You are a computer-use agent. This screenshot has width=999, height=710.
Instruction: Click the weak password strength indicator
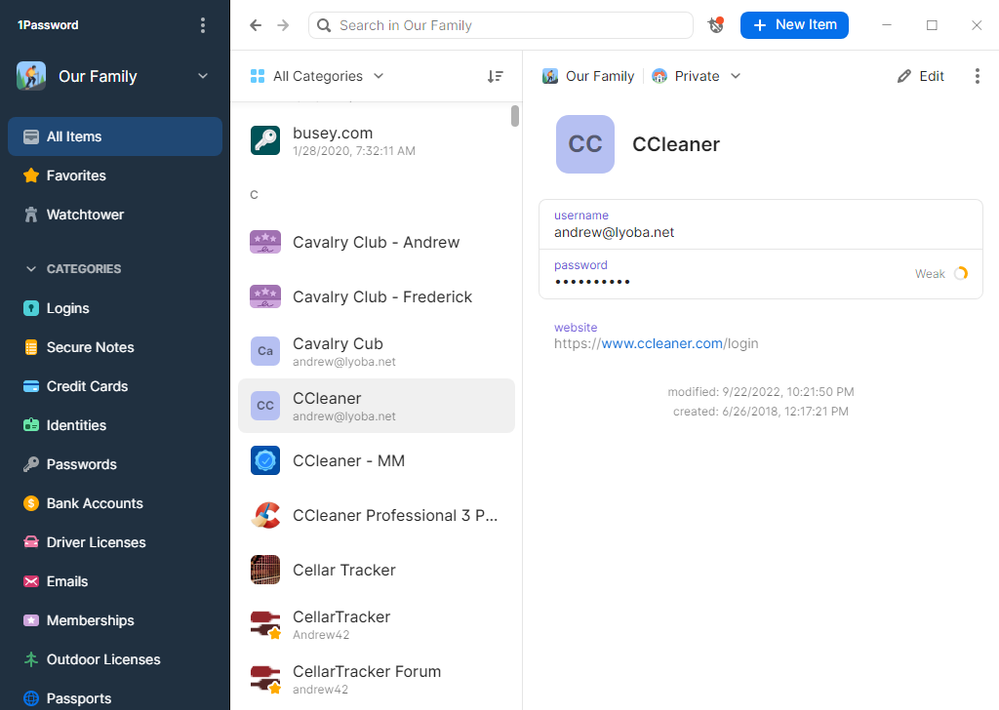pyautogui.click(x=960, y=274)
